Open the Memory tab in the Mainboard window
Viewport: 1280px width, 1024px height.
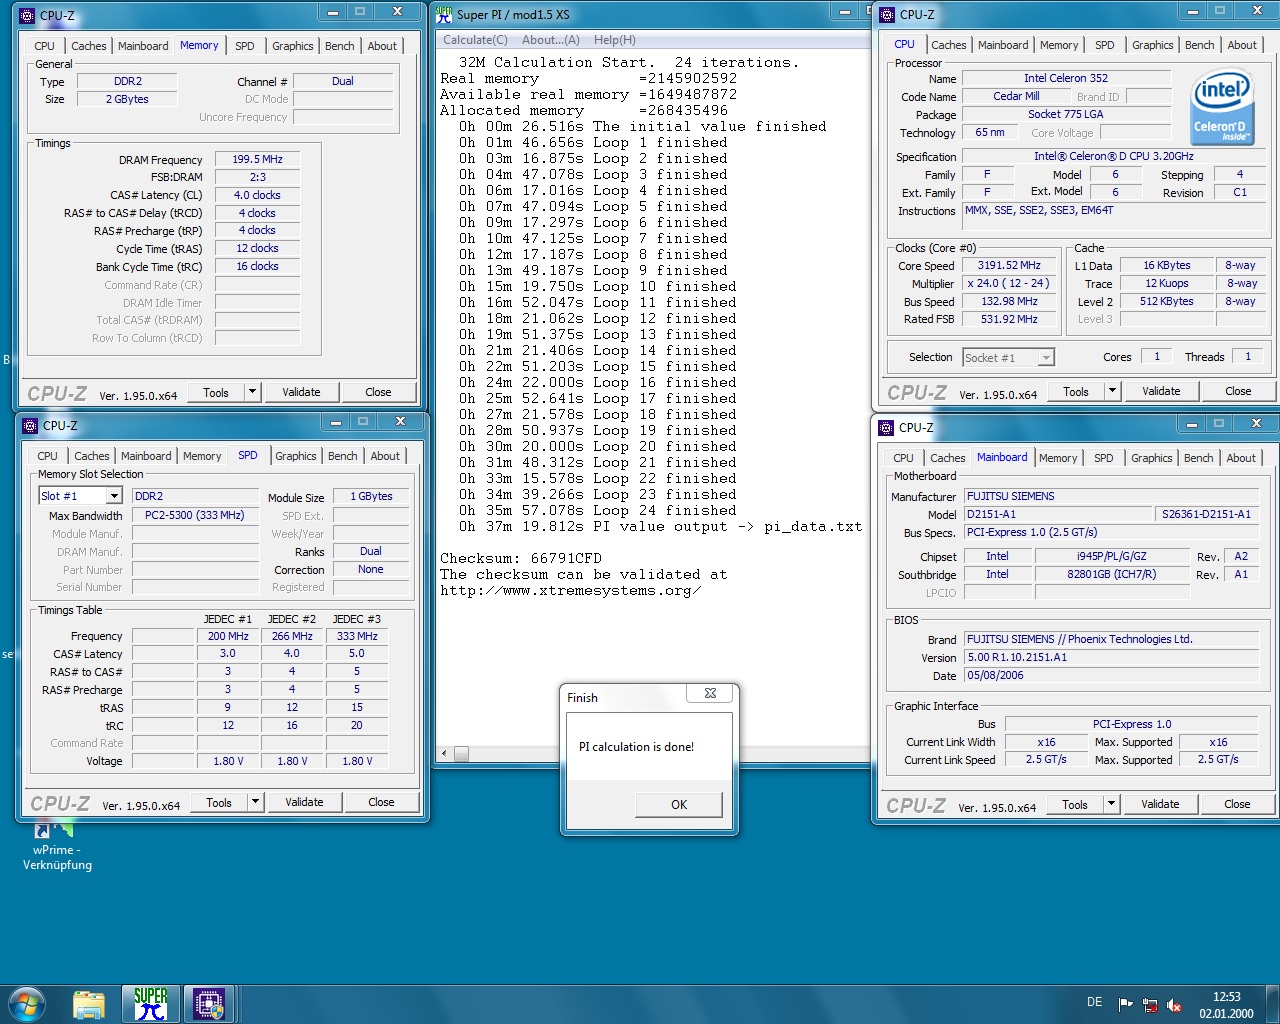pyautogui.click(x=1058, y=458)
